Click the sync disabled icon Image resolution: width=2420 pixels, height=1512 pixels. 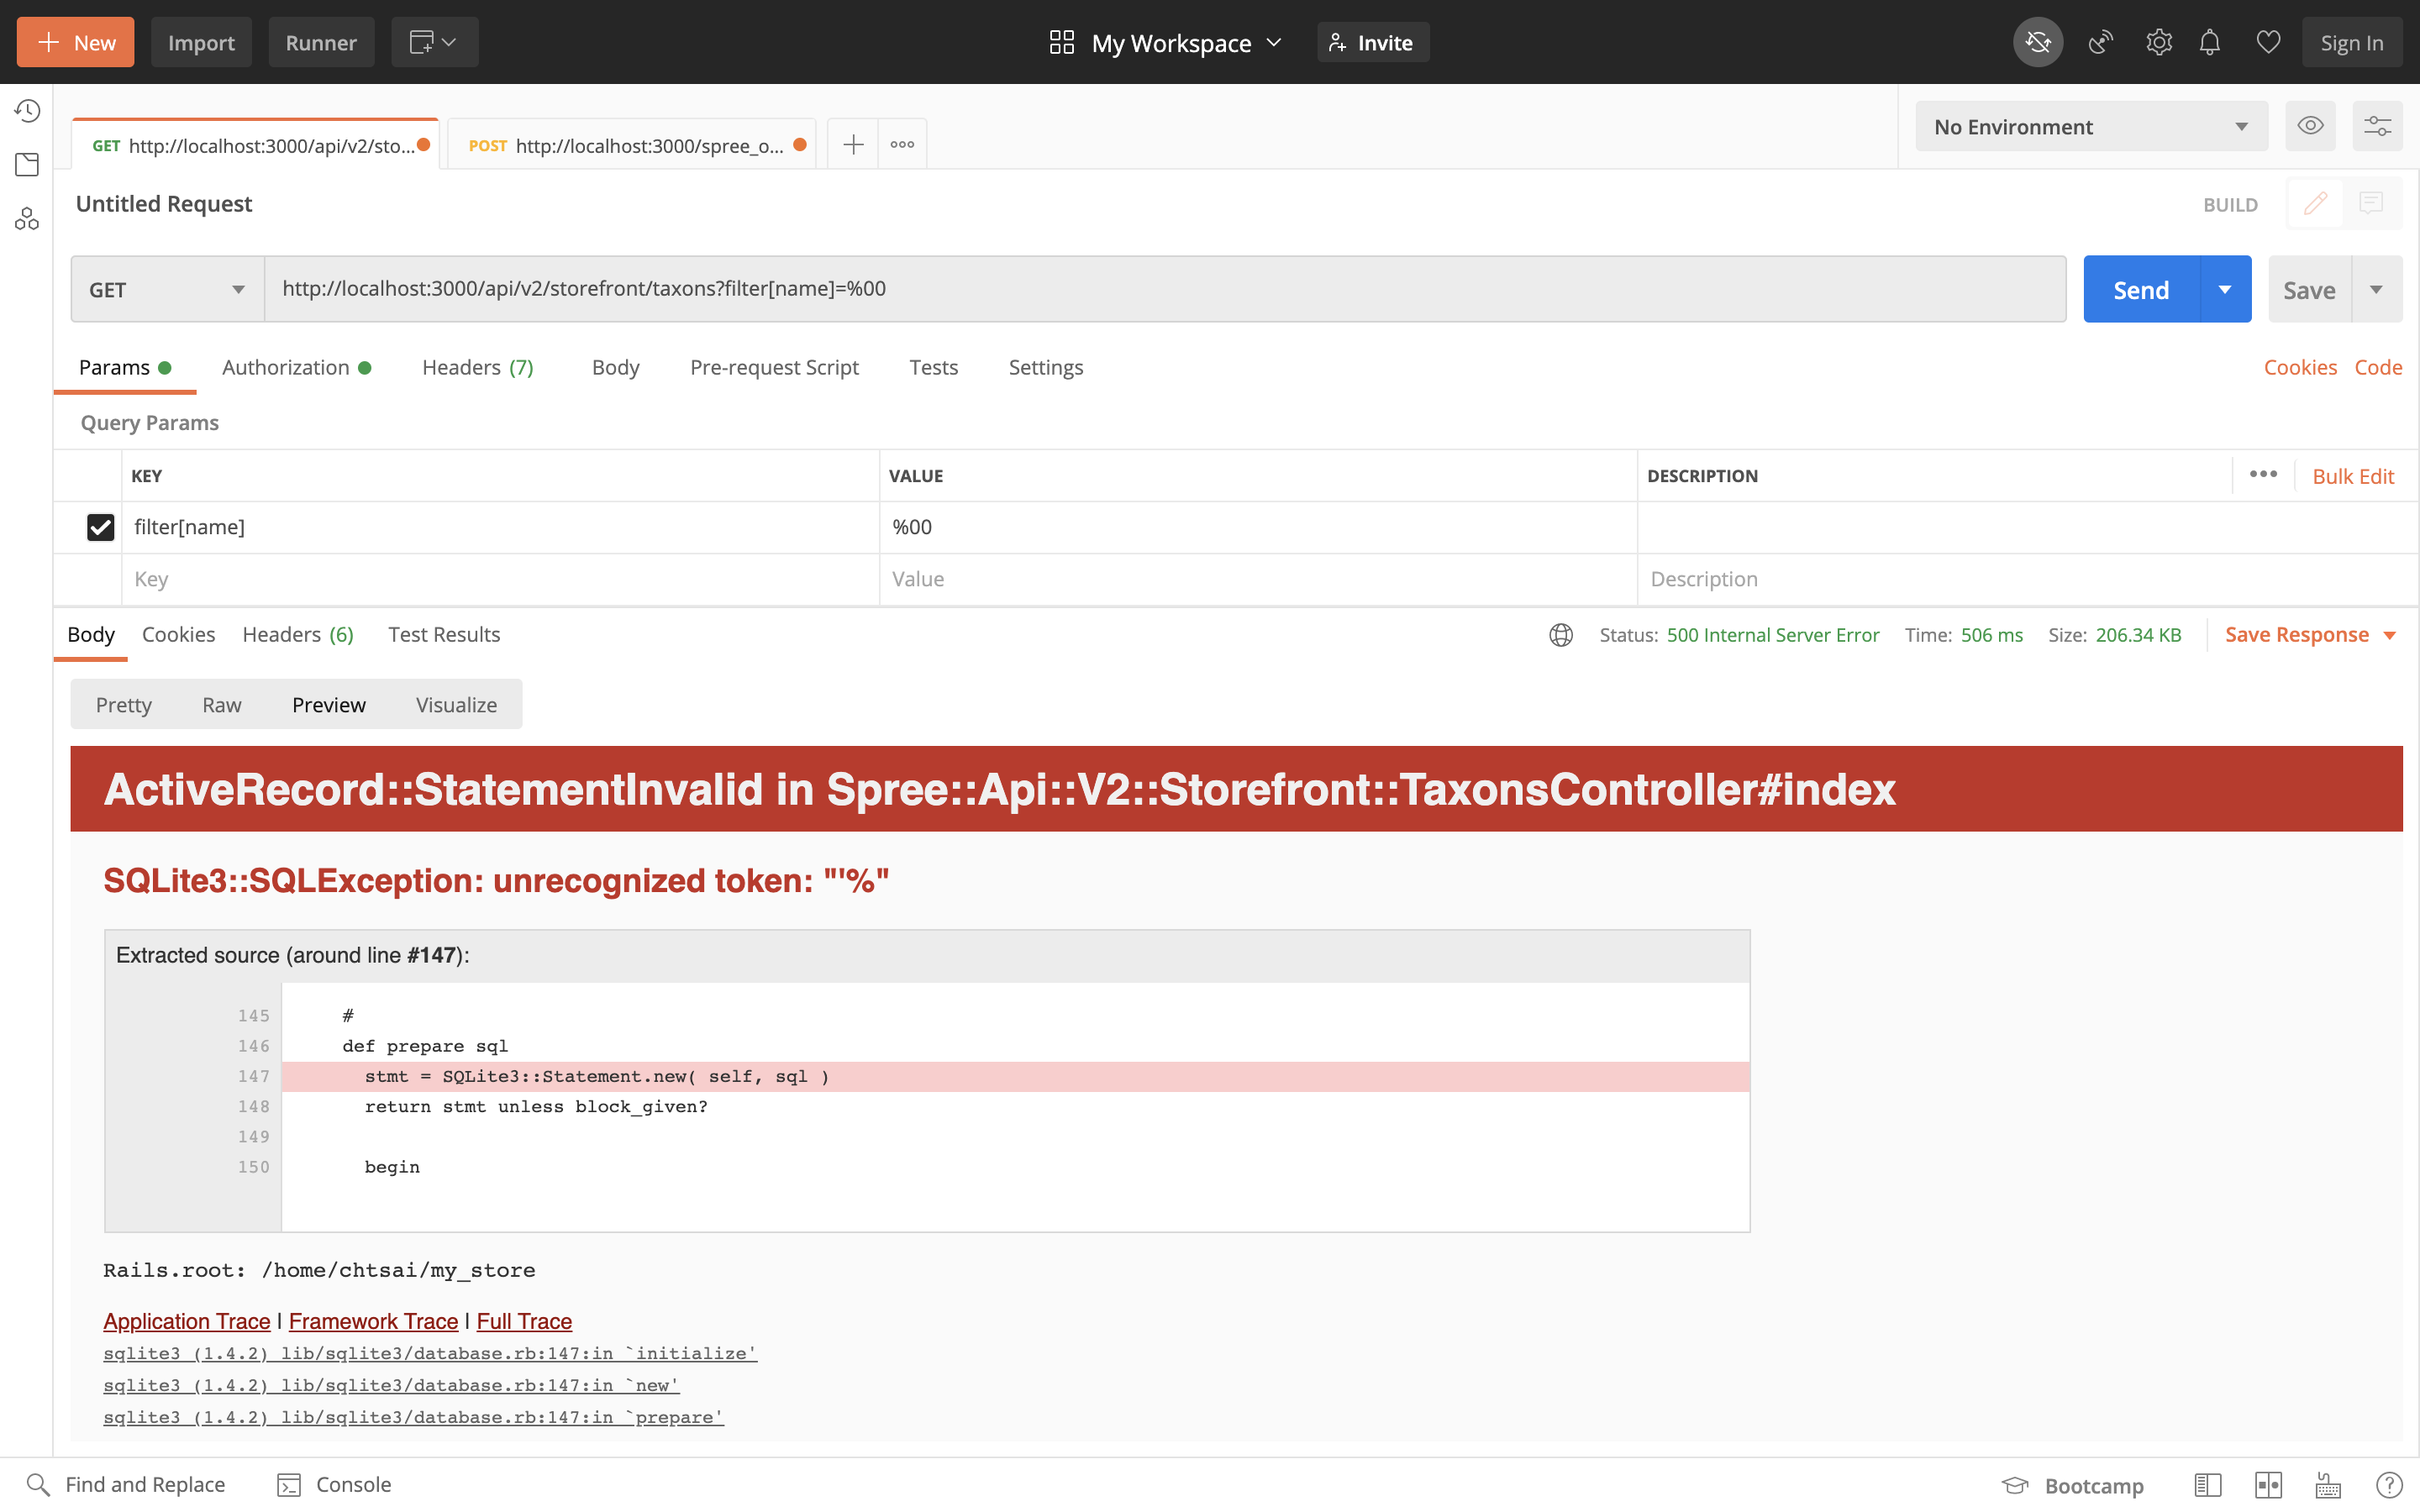(2038, 42)
